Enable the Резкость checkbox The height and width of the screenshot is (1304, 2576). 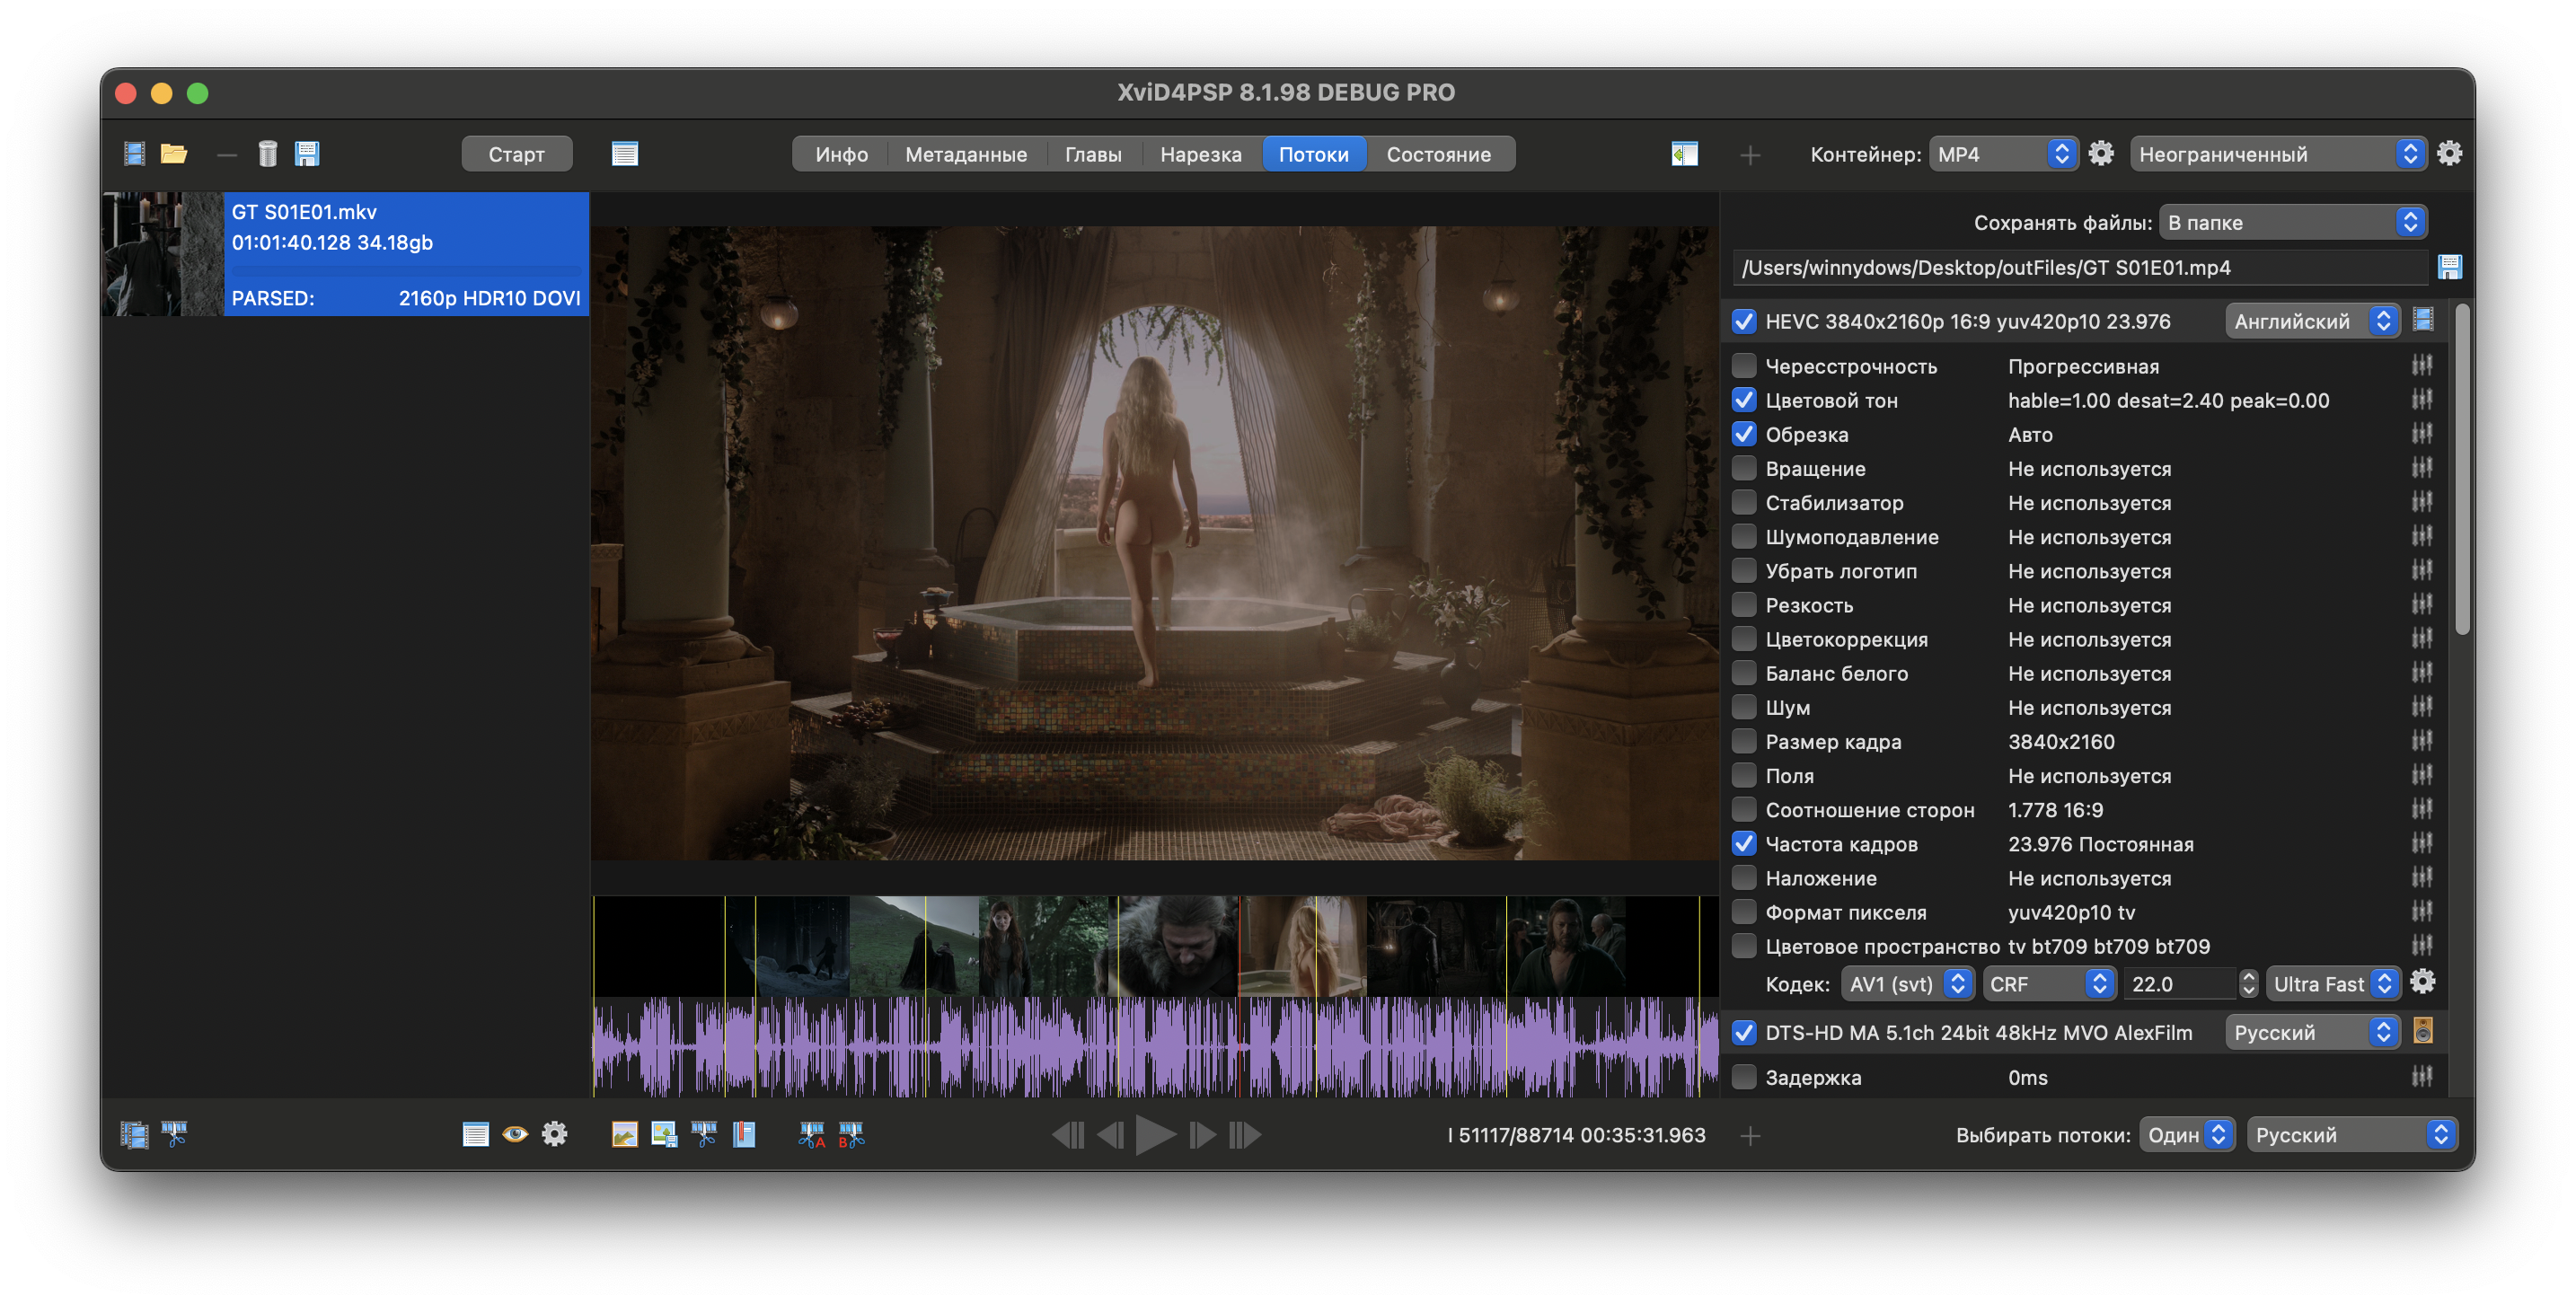tap(1744, 605)
